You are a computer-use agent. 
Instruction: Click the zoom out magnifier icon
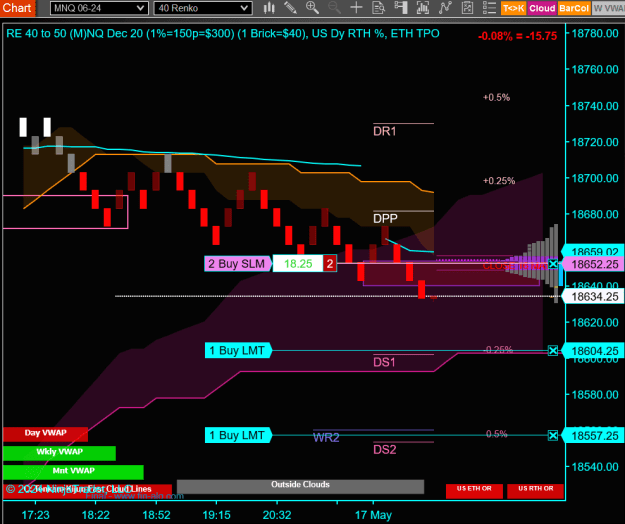coord(334,8)
